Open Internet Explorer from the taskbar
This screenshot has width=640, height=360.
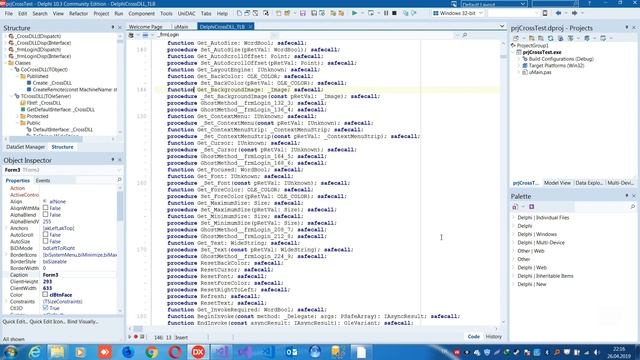[34, 352]
